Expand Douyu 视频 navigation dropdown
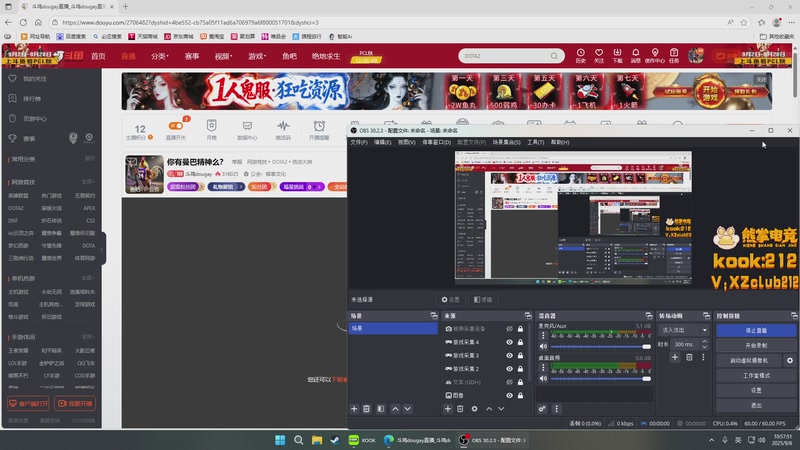Screen dimensions: 800x450 [x=223, y=56]
